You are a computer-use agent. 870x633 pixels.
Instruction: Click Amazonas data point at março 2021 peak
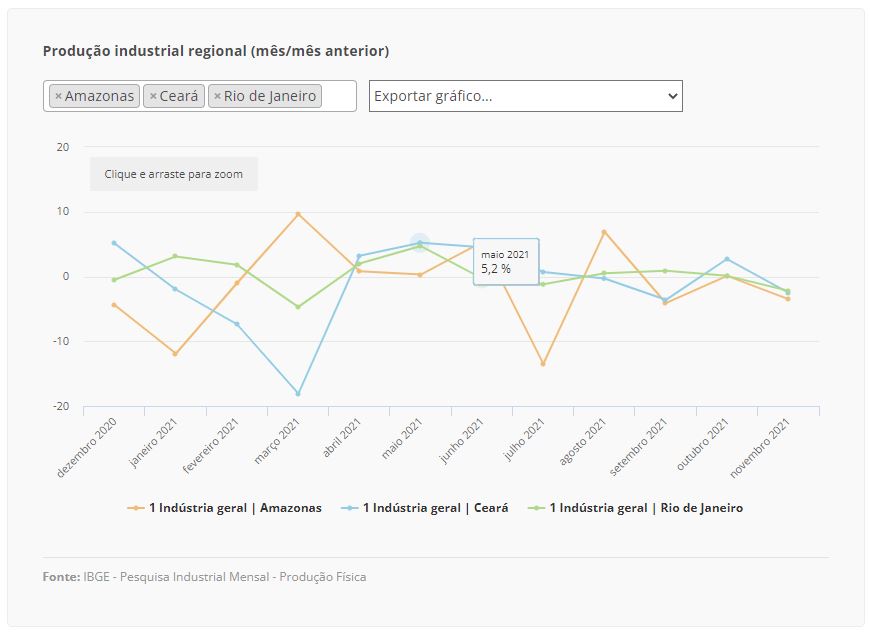click(x=298, y=214)
